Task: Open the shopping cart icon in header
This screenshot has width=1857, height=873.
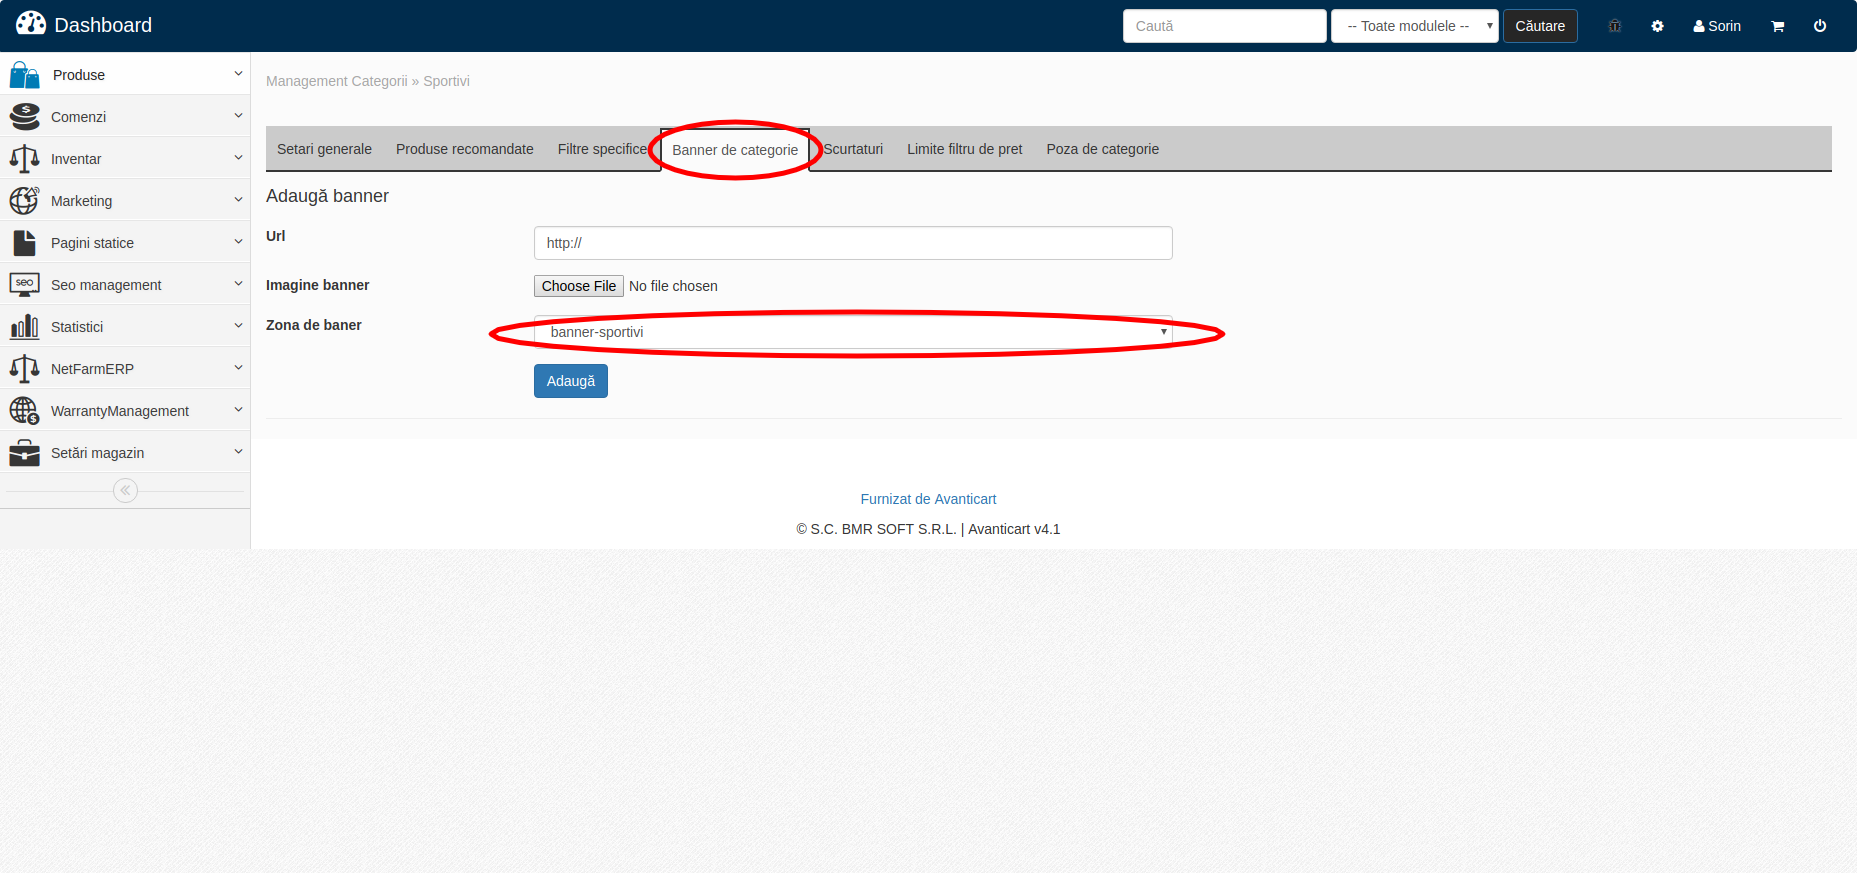Action: [x=1777, y=26]
